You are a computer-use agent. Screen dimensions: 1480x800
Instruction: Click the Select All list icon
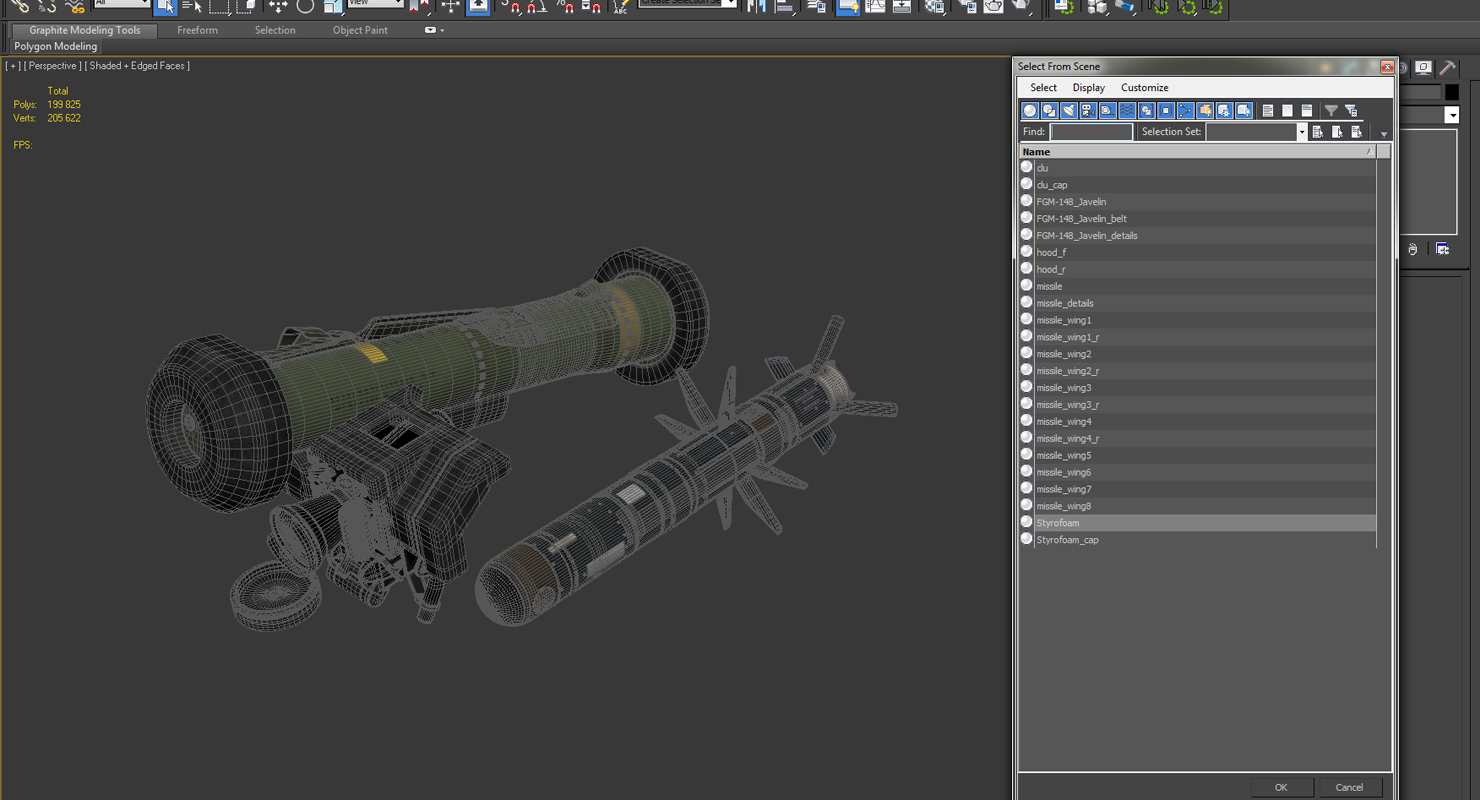coord(1268,110)
